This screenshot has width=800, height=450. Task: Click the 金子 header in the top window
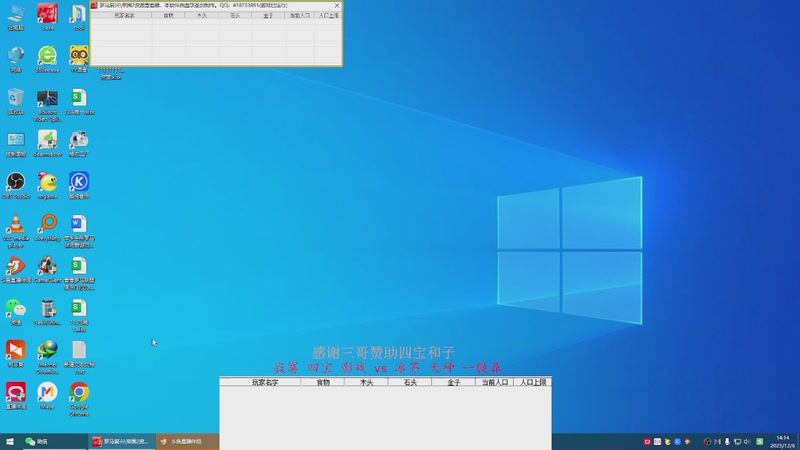point(268,16)
